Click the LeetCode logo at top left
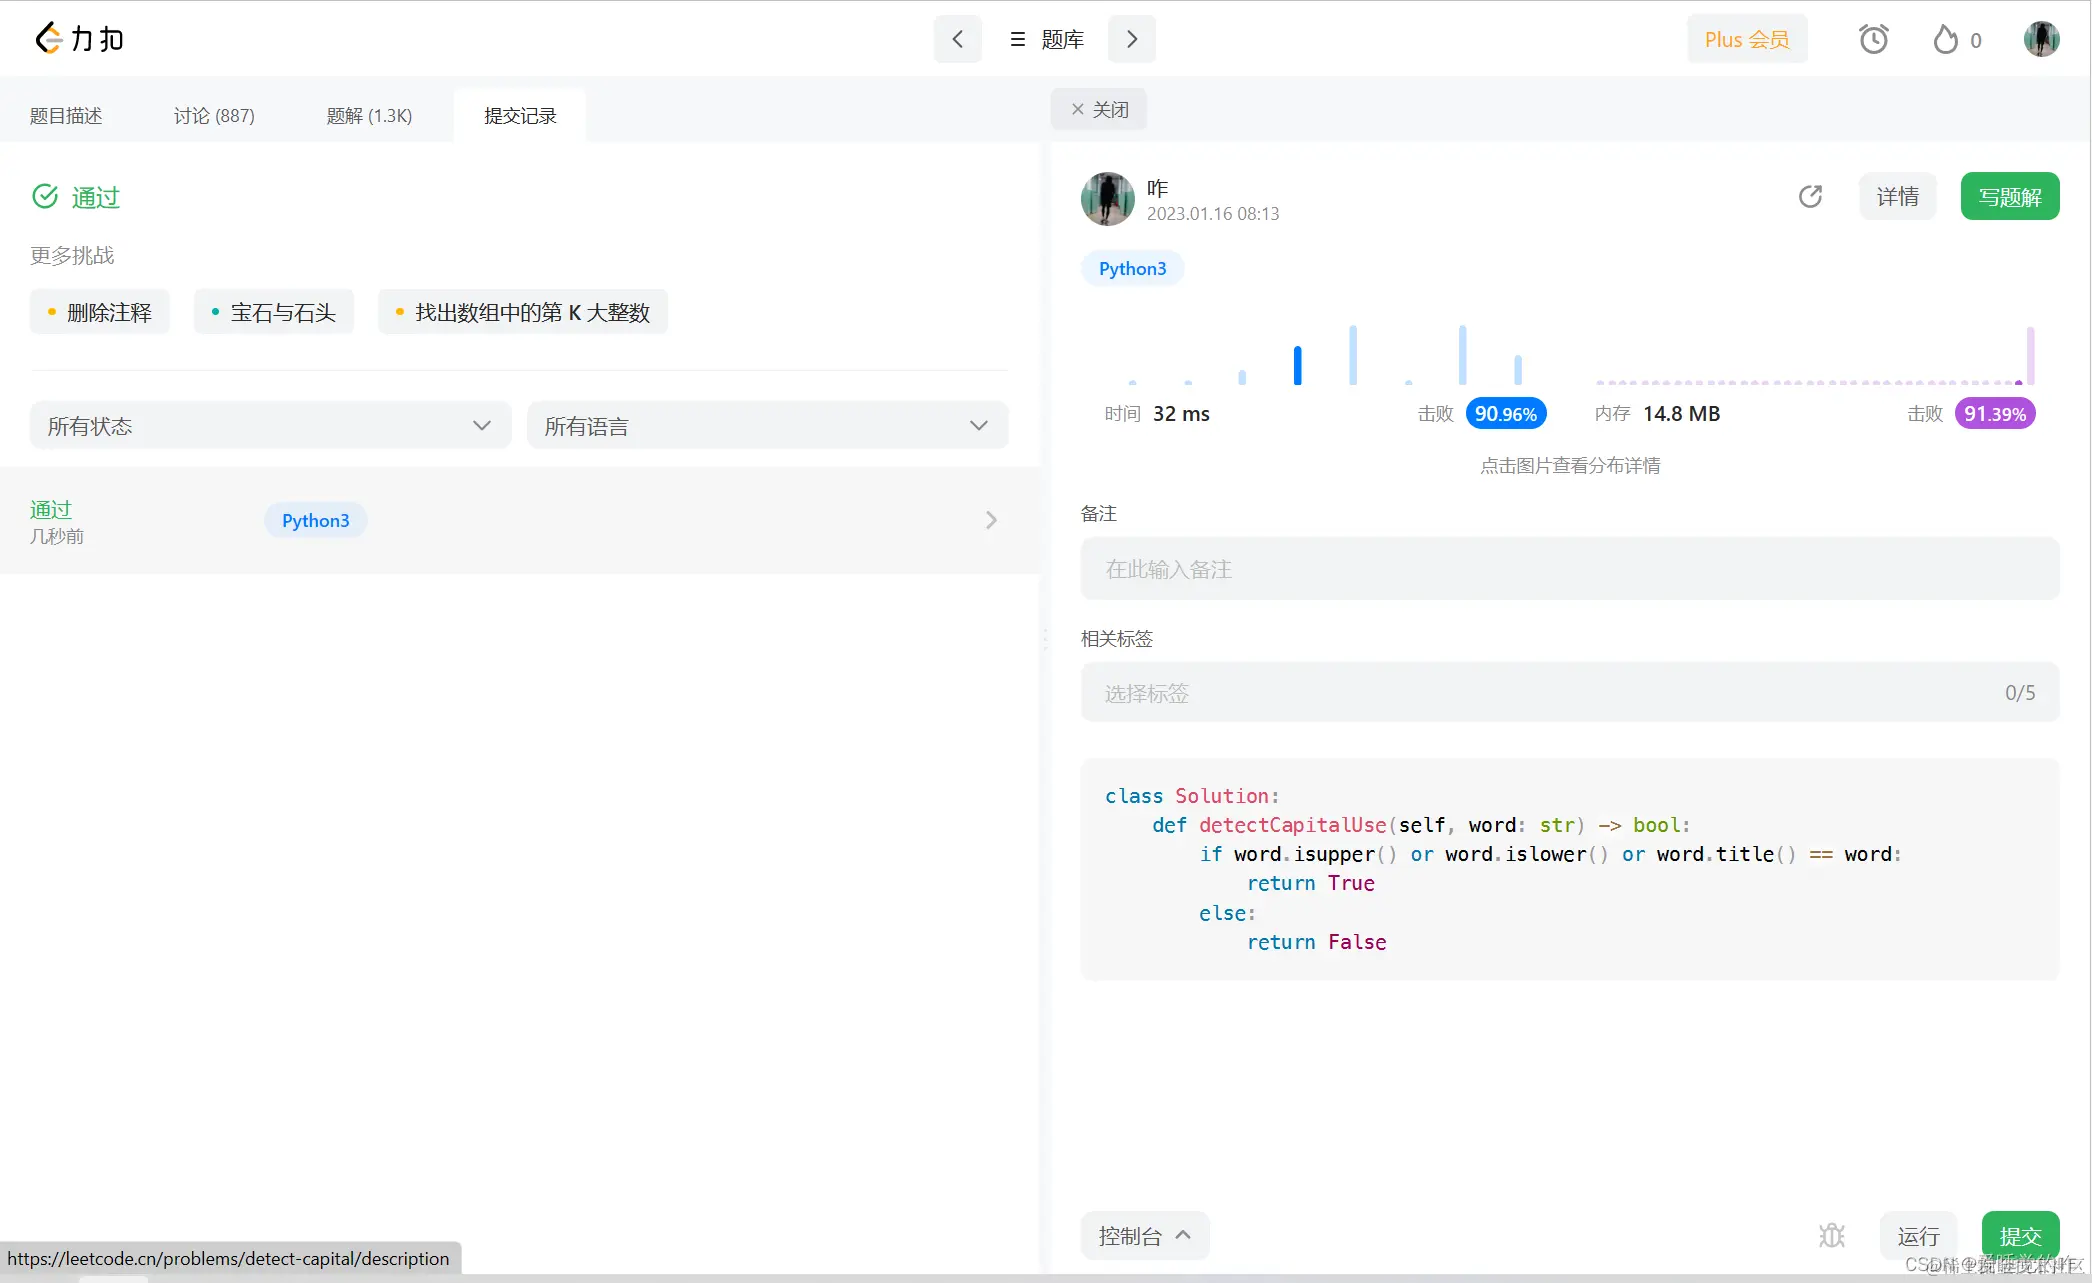This screenshot has height=1283, width=2092. point(79,39)
